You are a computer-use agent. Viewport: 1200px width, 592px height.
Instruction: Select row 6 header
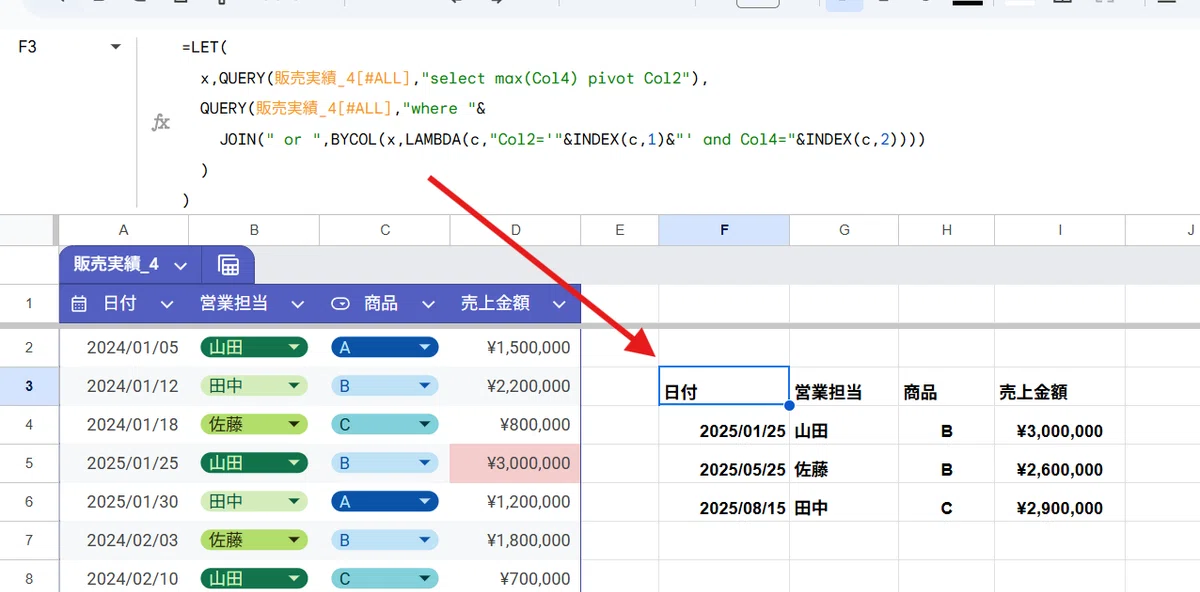[x=29, y=502]
